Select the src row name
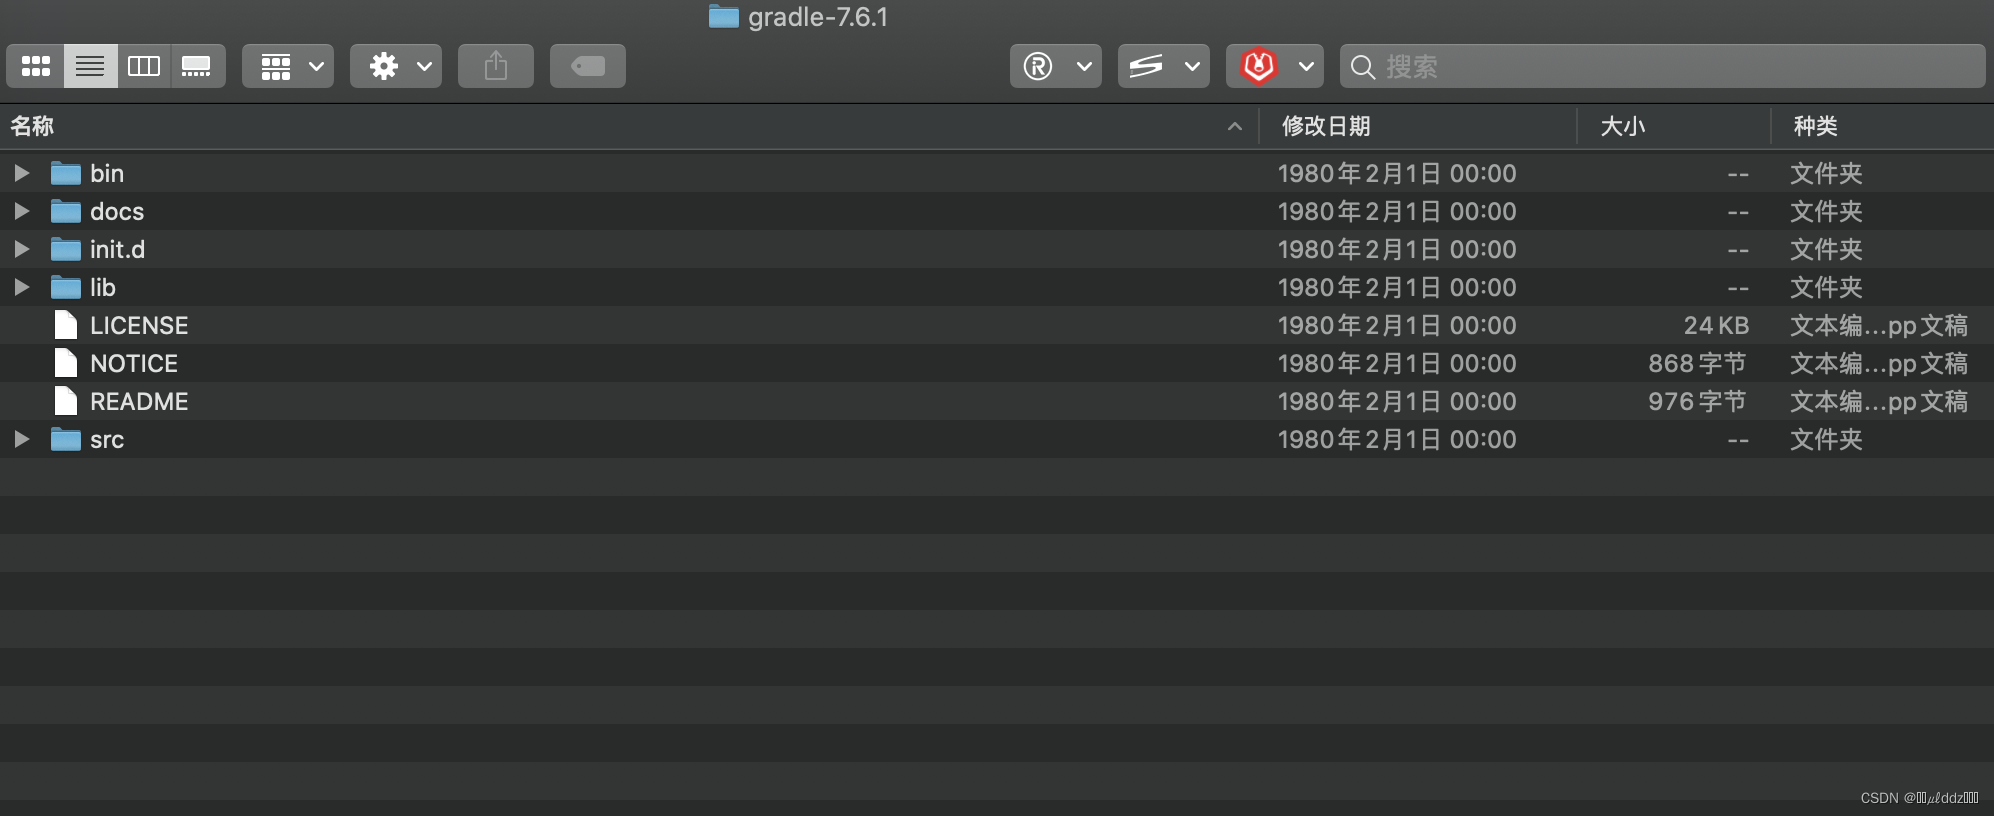Image resolution: width=1994 pixels, height=816 pixels. pos(107,439)
